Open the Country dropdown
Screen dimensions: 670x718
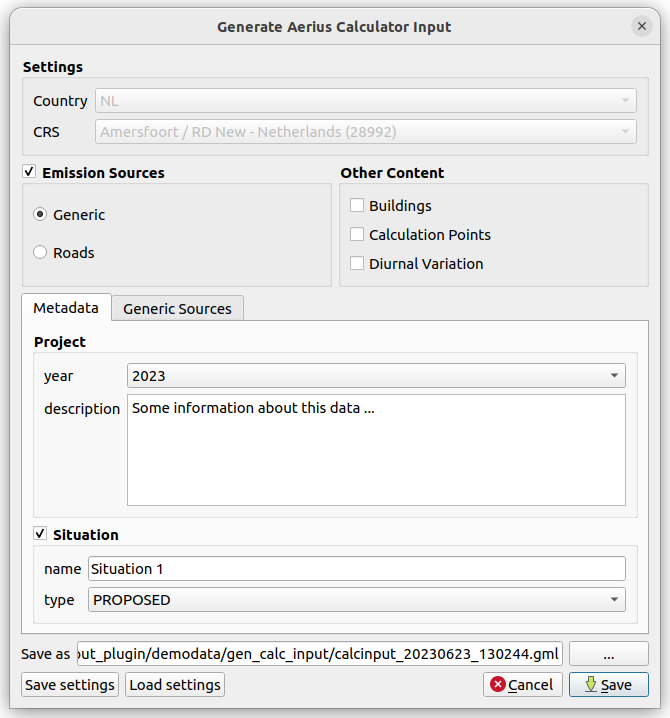pyautogui.click(x=365, y=101)
